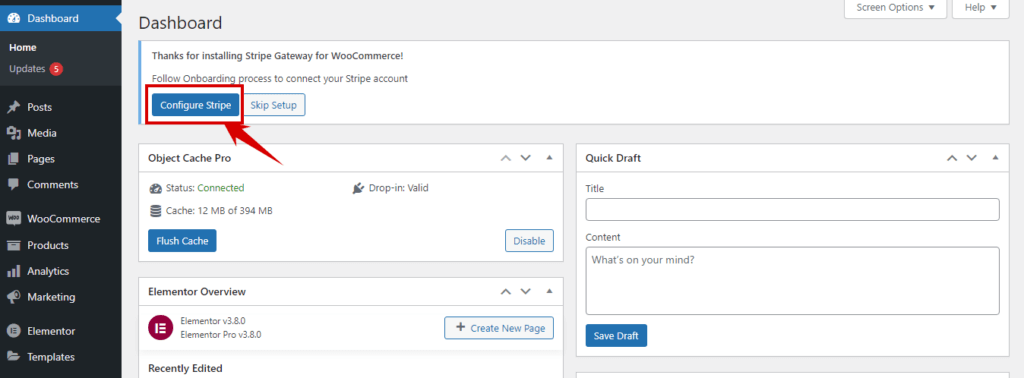
Task: Click the Elementor sidebar icon
Action: tap(13, 331)
